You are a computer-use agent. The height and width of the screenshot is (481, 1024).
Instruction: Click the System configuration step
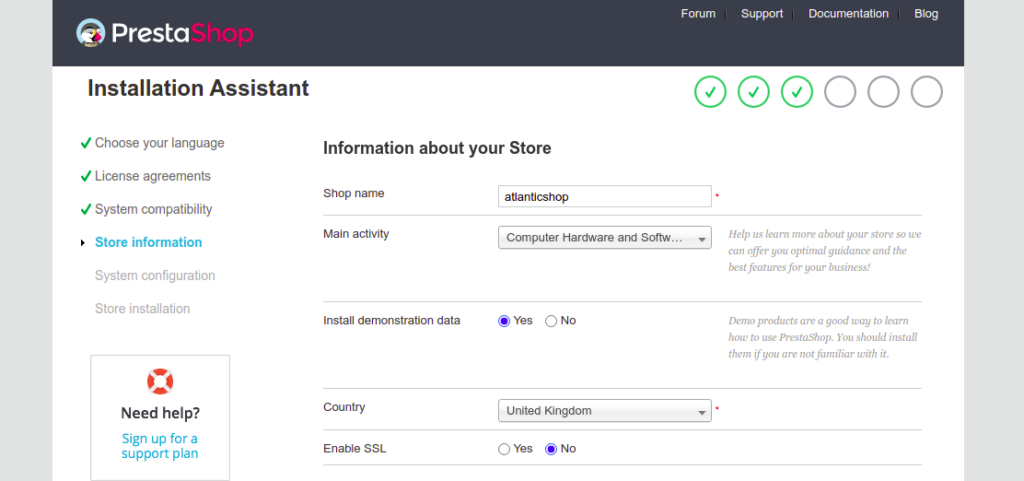point(155,275)
